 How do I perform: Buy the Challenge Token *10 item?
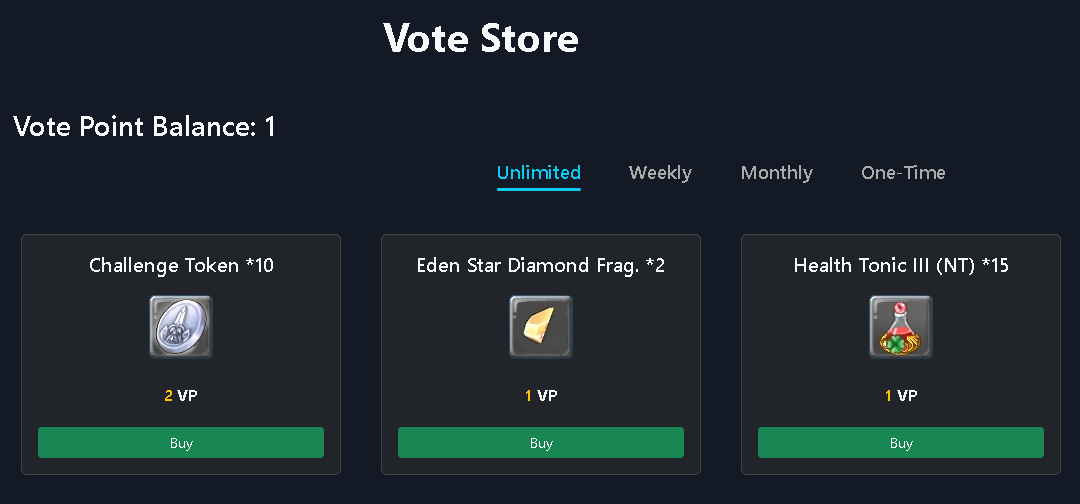coord(181,443)
